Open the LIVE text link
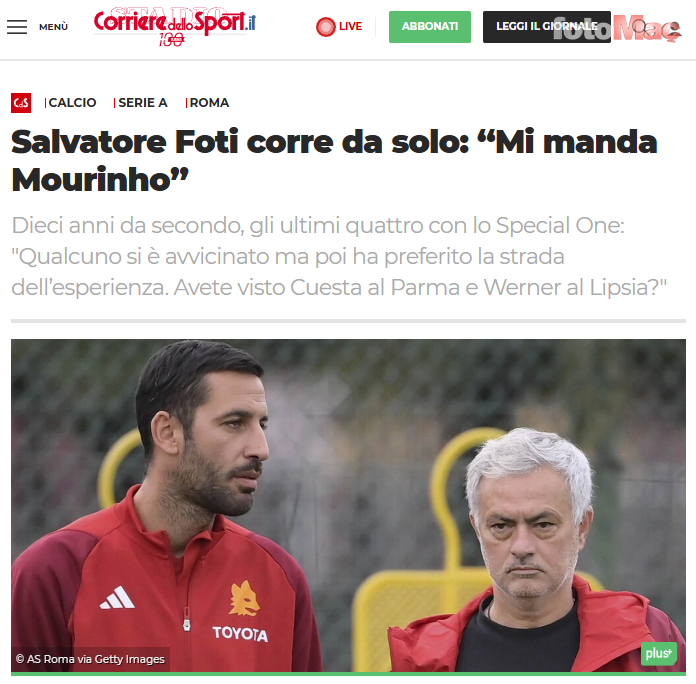This screenshot has width=696, height=684. 350,27
